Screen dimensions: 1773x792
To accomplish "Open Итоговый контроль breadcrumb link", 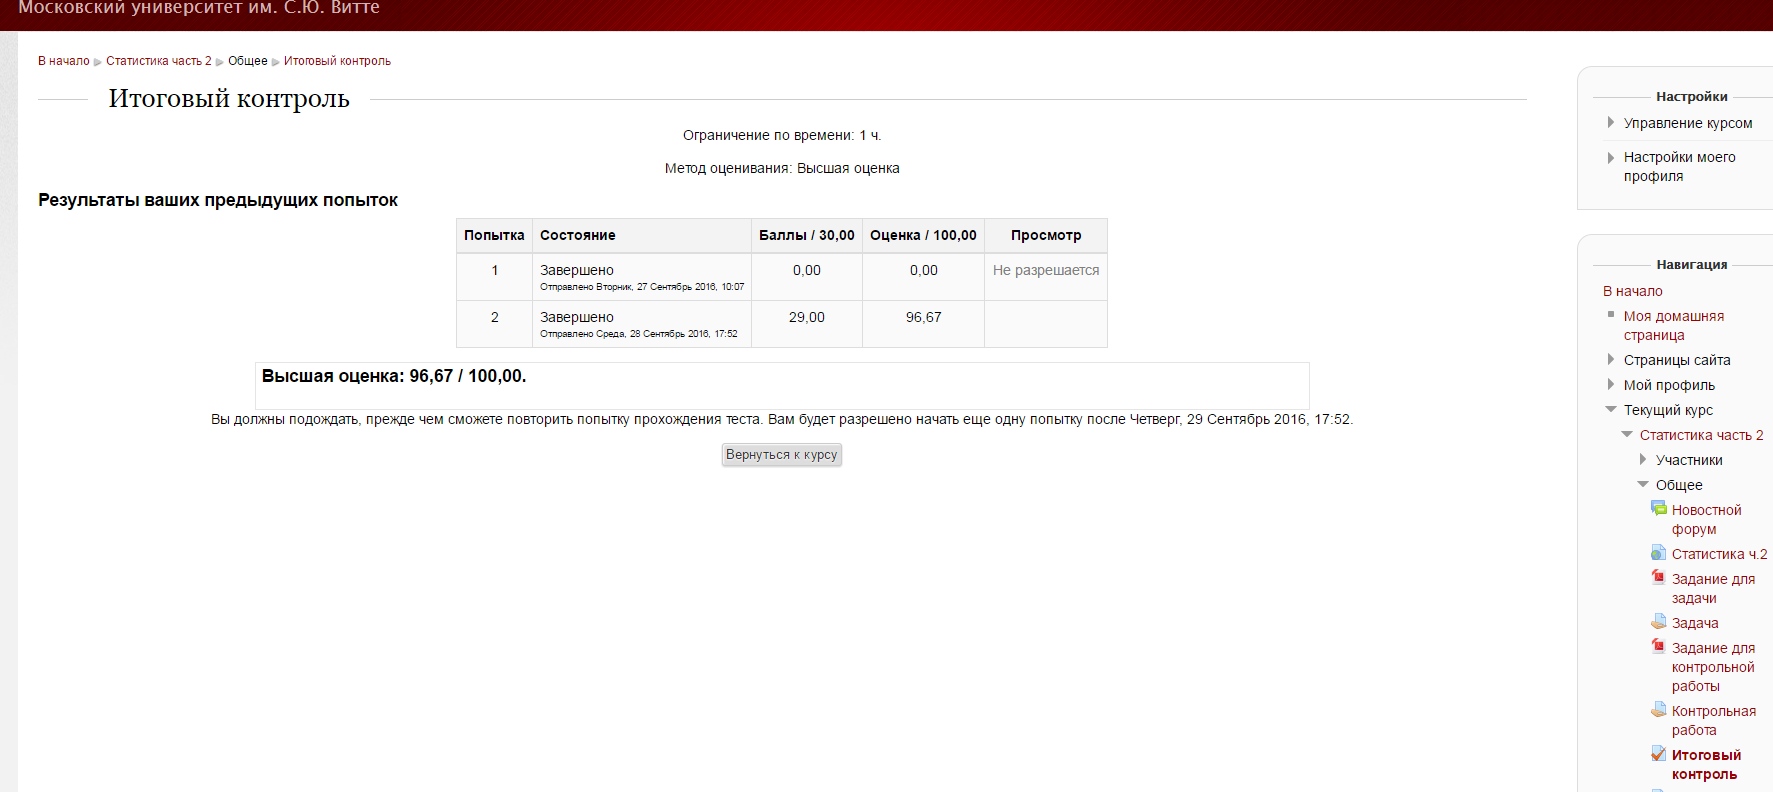I will pyautogui.click(x=337, y=61).
